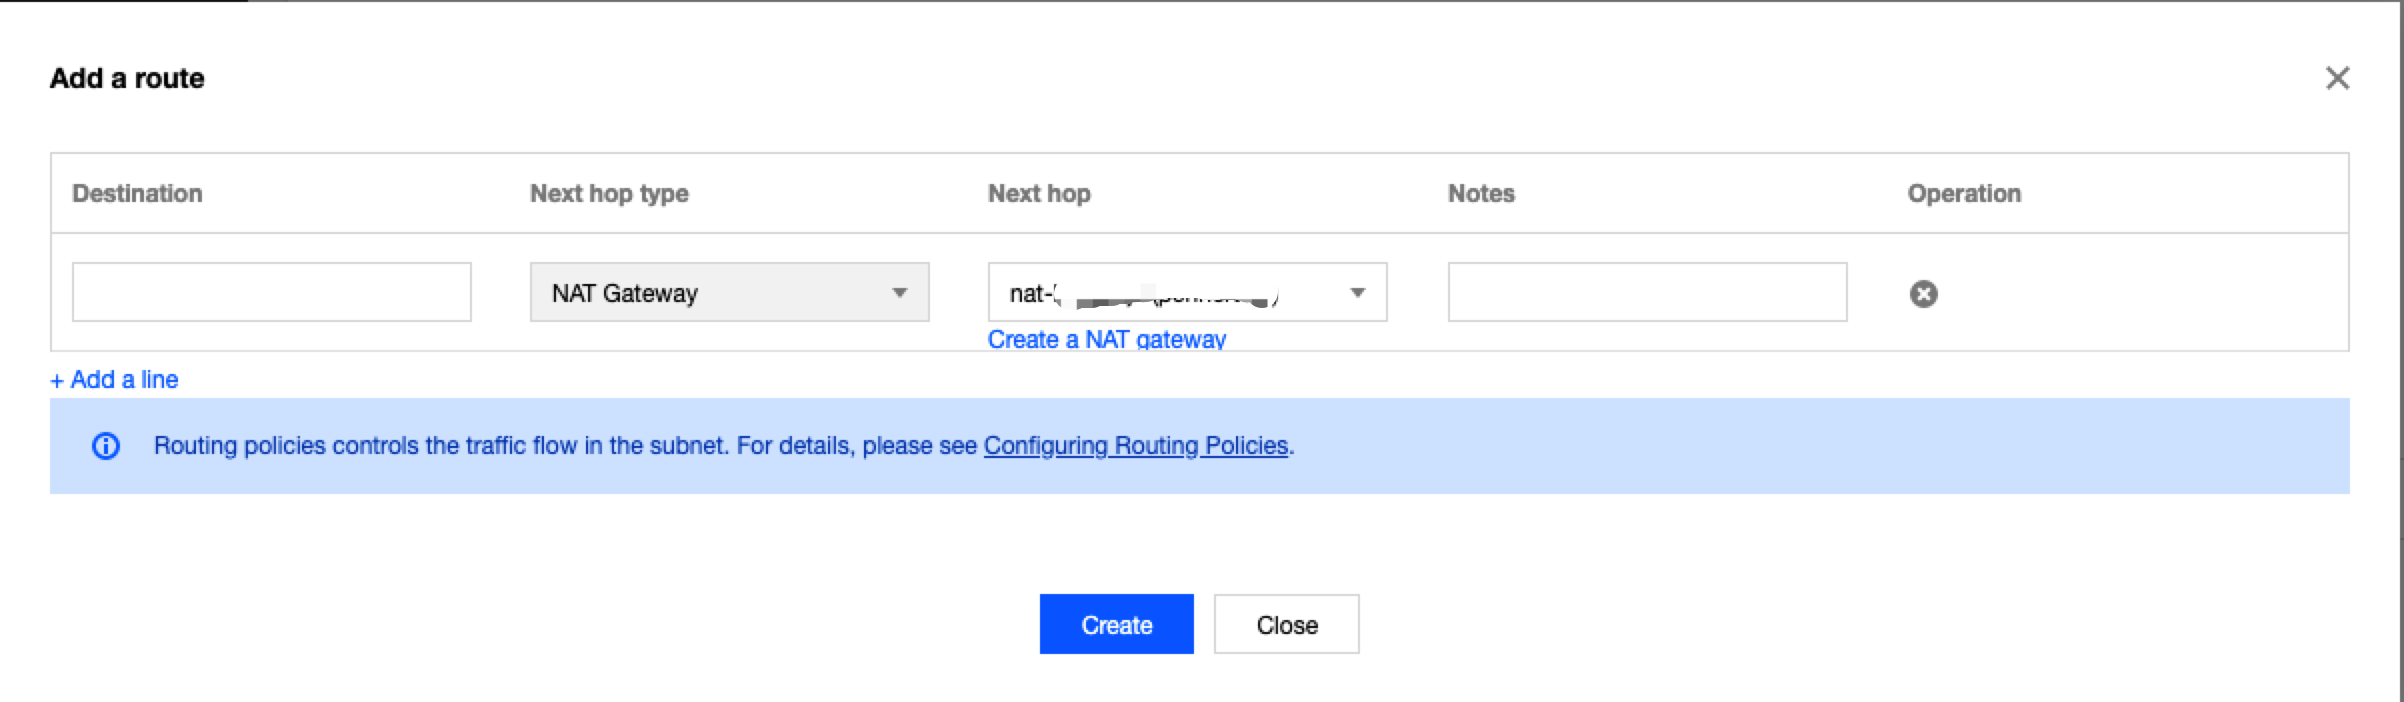Open the Create a NAT gateway link
Image resolution: width=2404 pixels, height=702 pixels.
pyautogui.click(x=1106, y=340)
